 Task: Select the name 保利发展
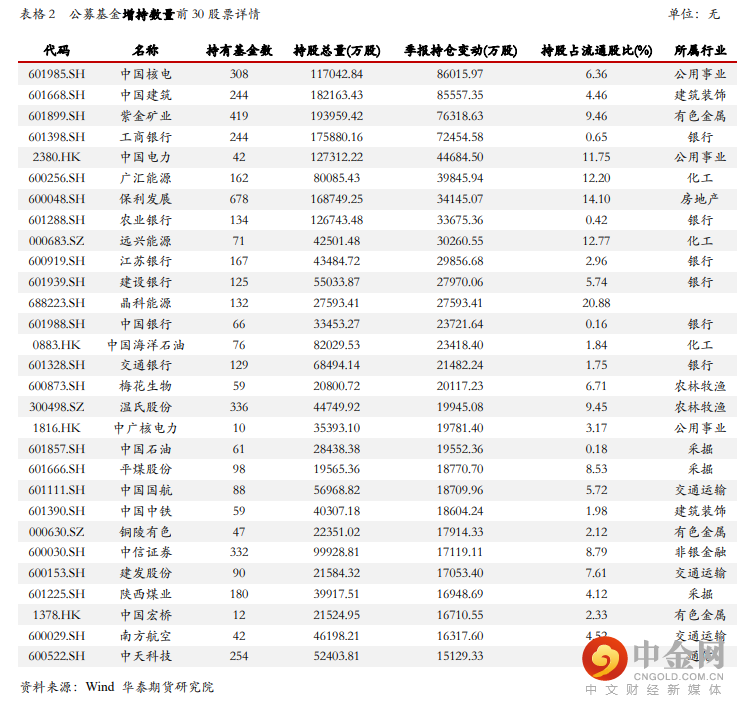click(x=146, y=199)
